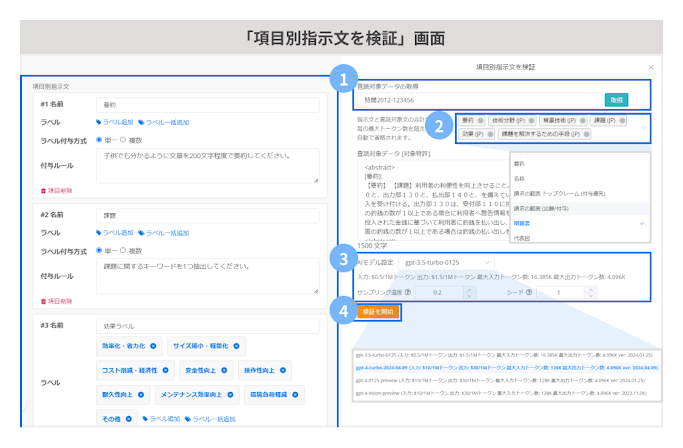Choose 代表図 from the open dropdown list
The height and width of the screenshot is (448, 683).
coord(520,239)
